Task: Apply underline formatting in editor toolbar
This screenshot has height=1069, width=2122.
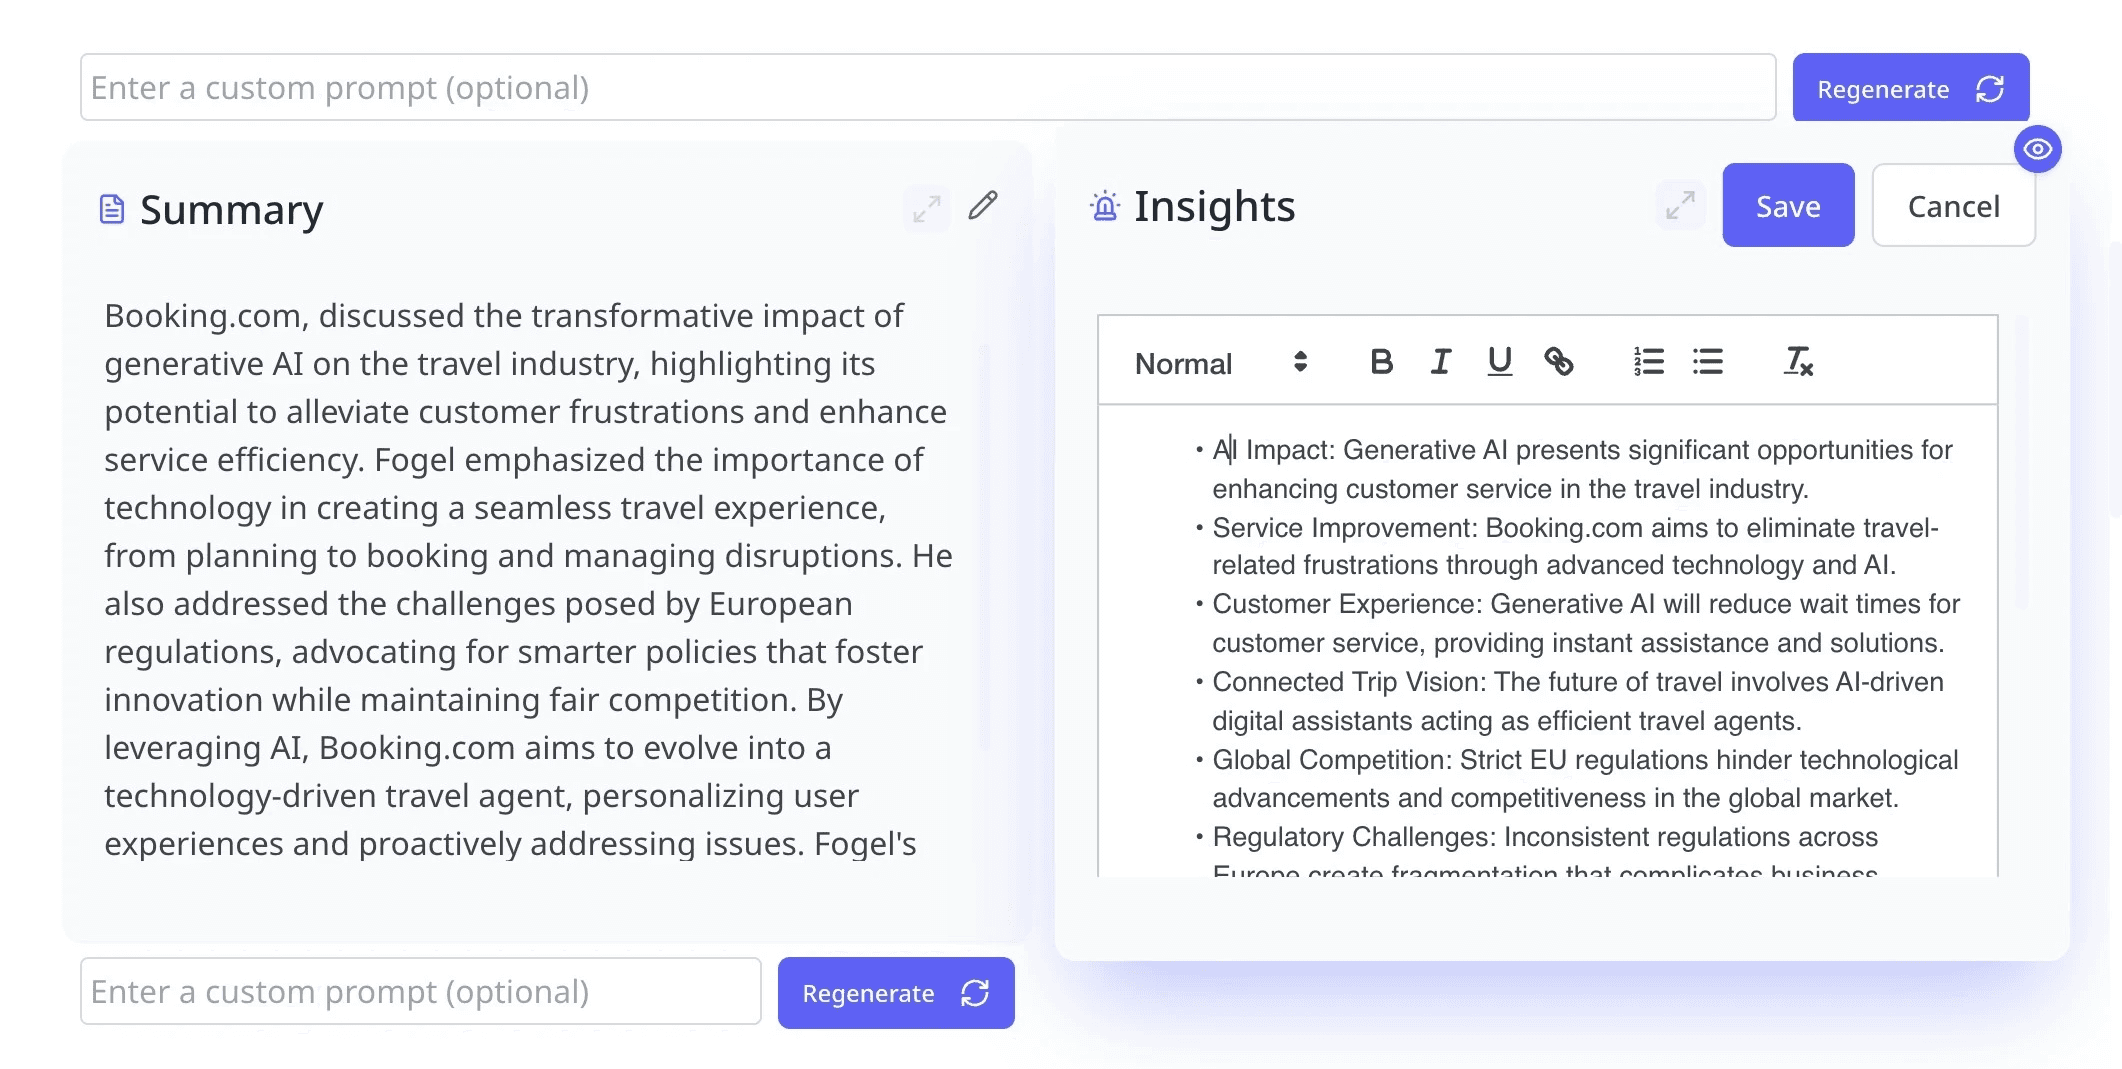Action: coord(1499,362)
